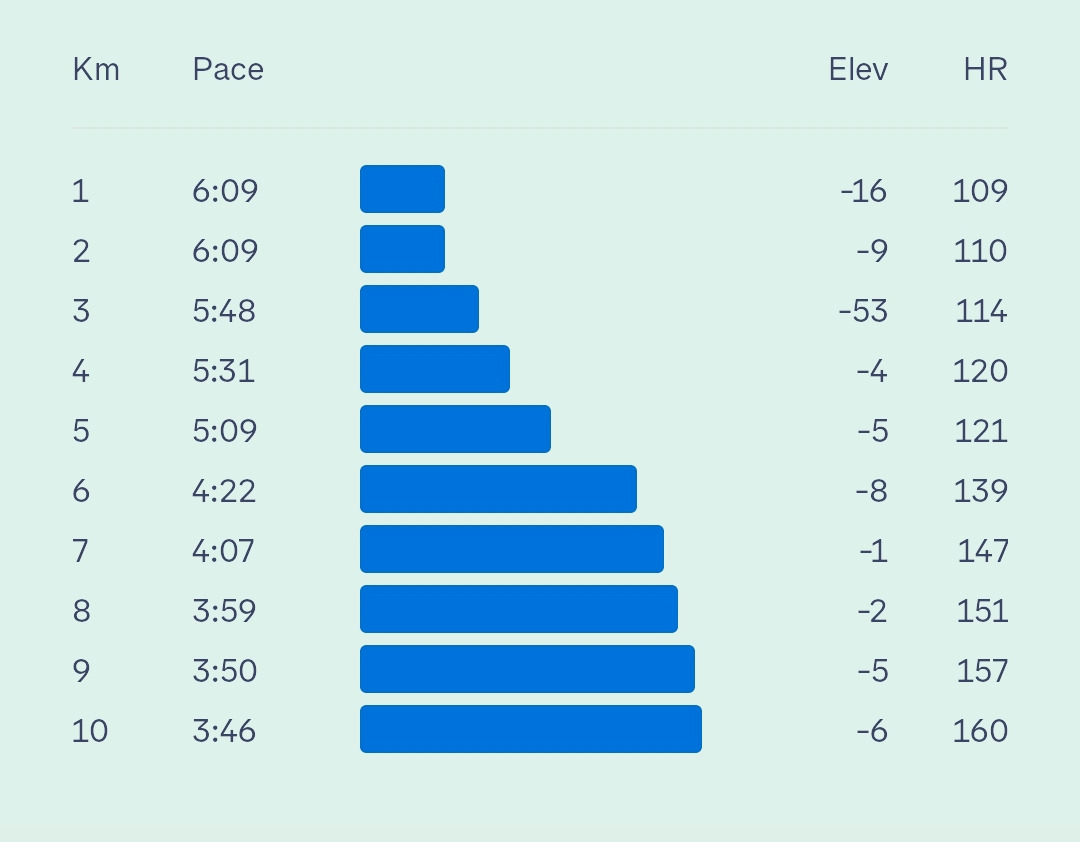This screenshot has height=842, width=1080.
Task: Click the -53 elevation value
Action: pyautogui.click(x=863, y=311)
